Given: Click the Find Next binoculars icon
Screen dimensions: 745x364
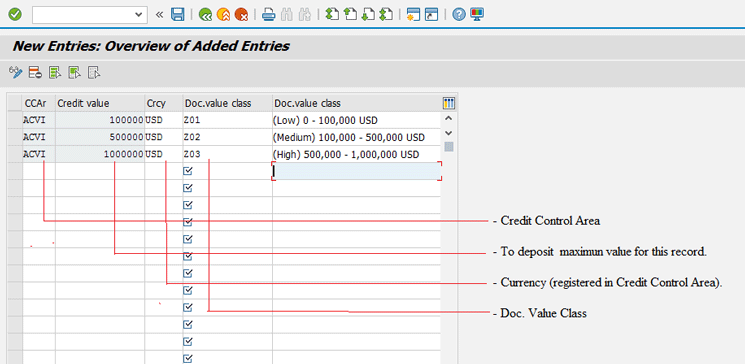Looking at the screenshot, I should coord(304,15).
